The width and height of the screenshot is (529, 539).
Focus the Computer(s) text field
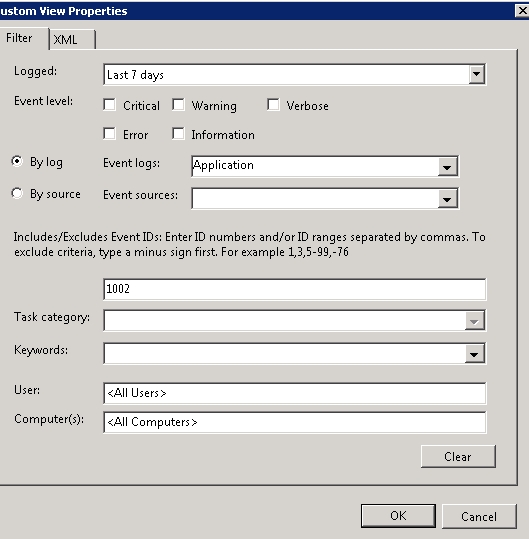(295, 422)
